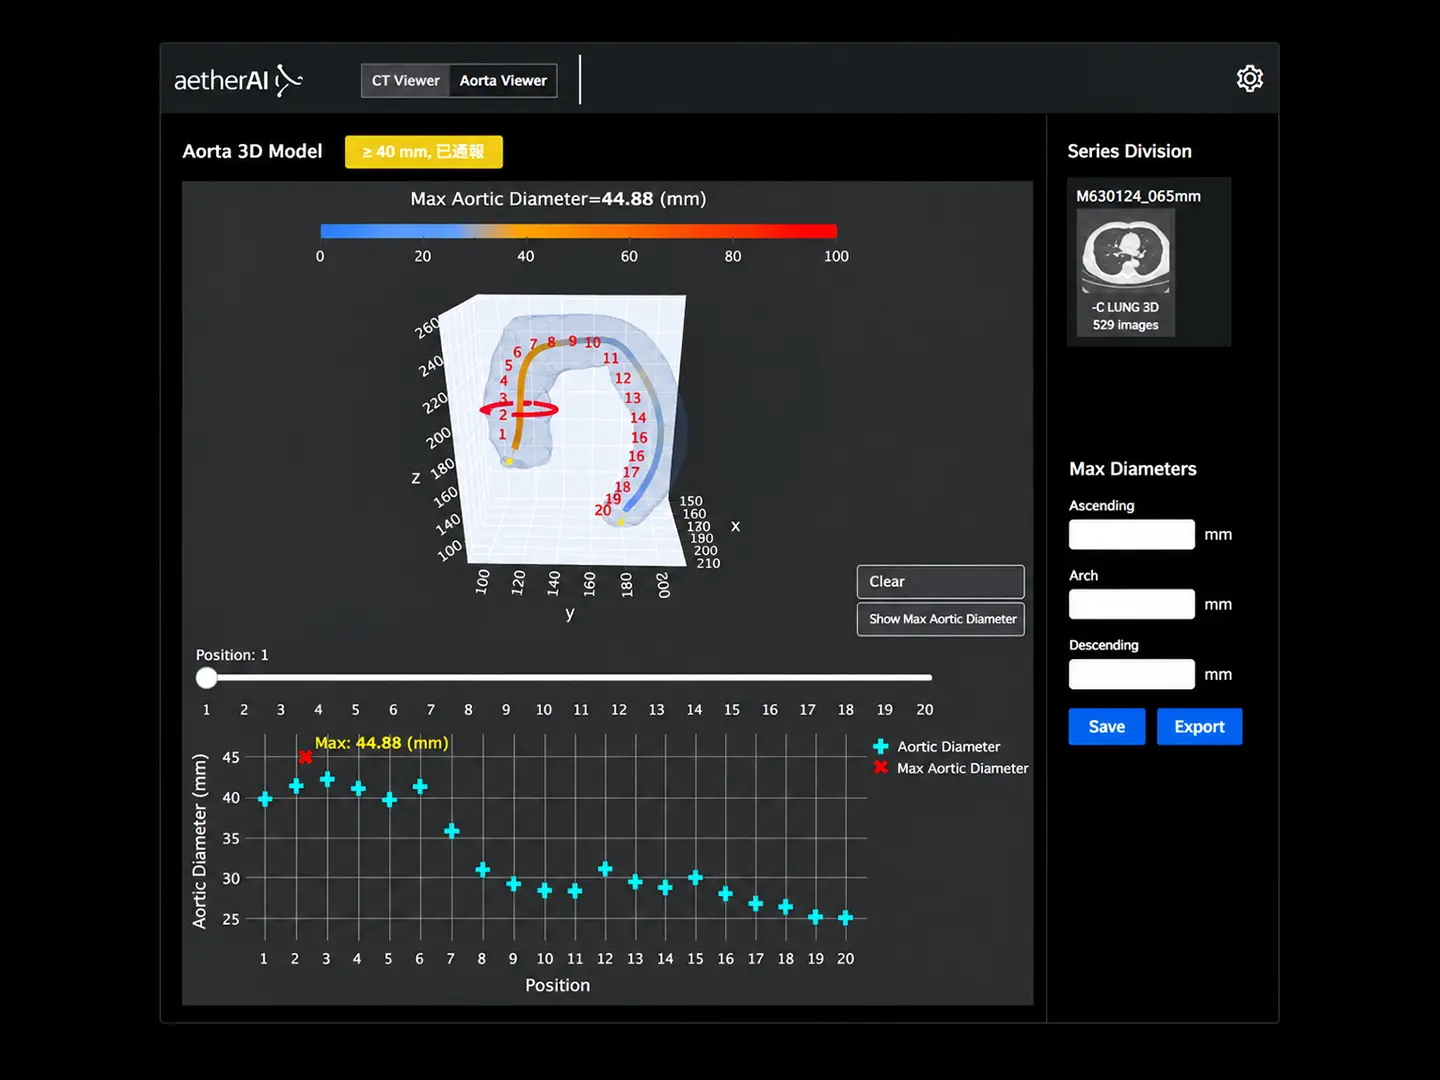Click the ≥ 40 mm yellow alert badge
This screenshot has height=1080, width=1440.
coord(424,152)
